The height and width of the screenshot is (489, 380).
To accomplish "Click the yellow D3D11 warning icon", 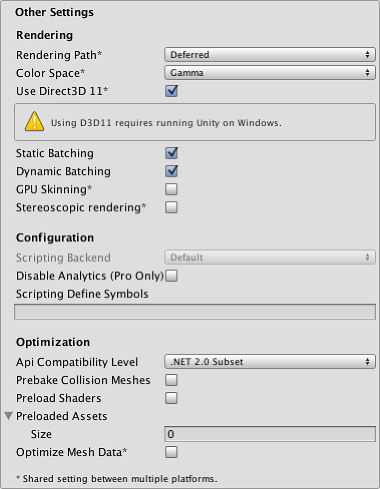I will pos(34,121).
